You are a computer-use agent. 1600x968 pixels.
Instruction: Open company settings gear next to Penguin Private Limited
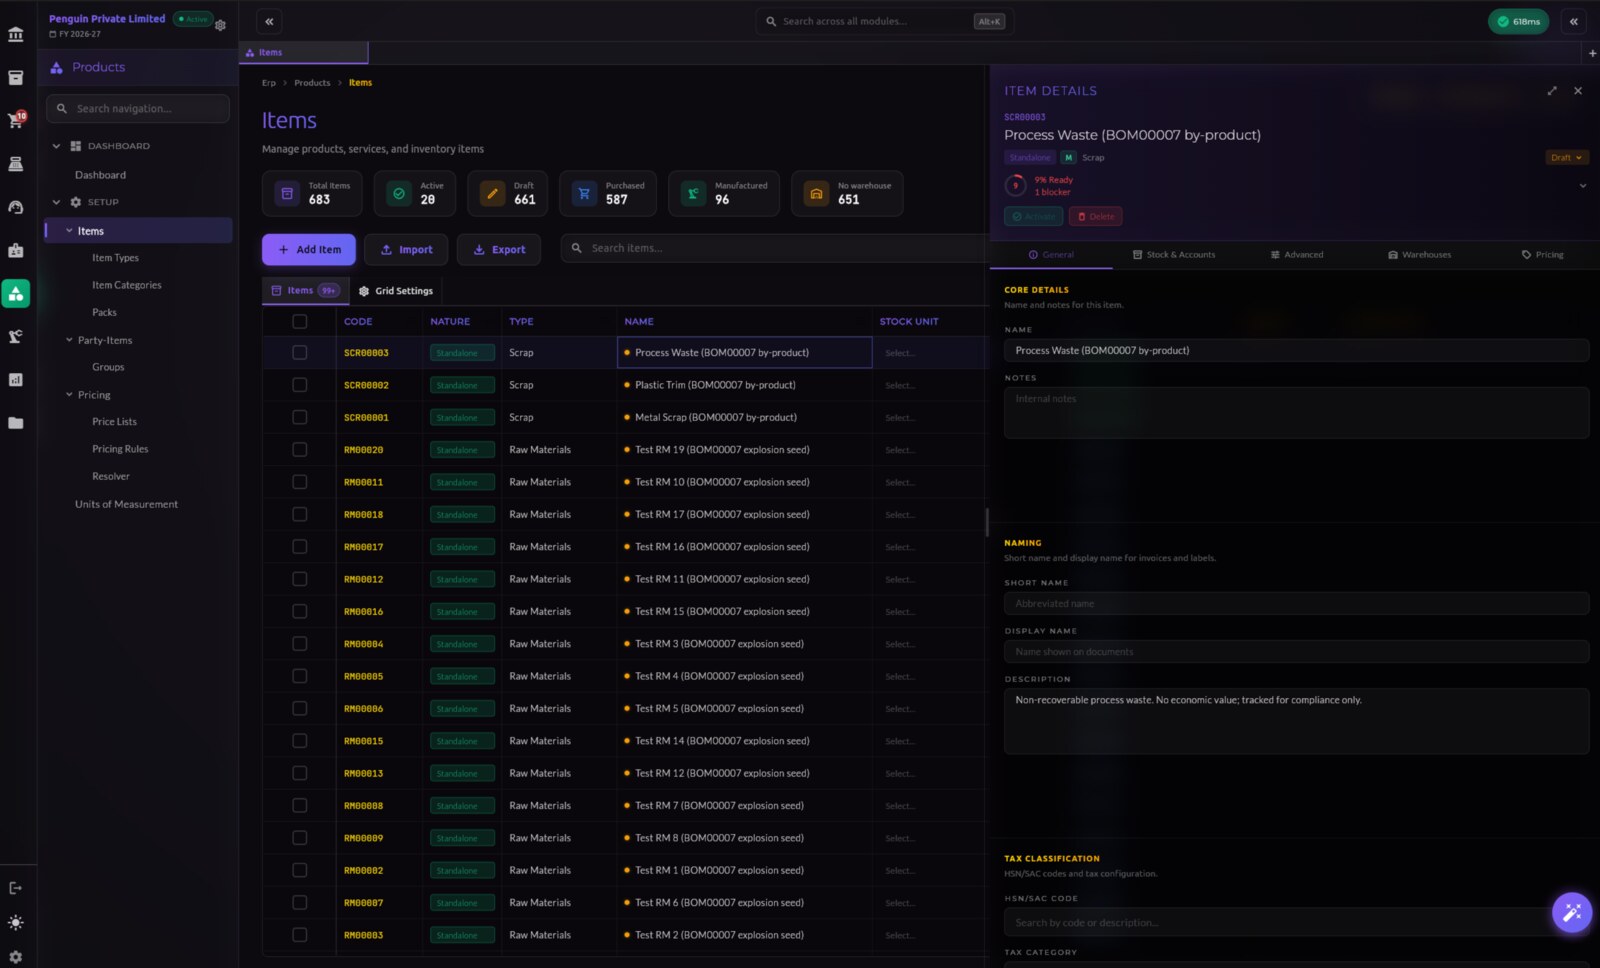pyautogui.click(x=221, y=25)
